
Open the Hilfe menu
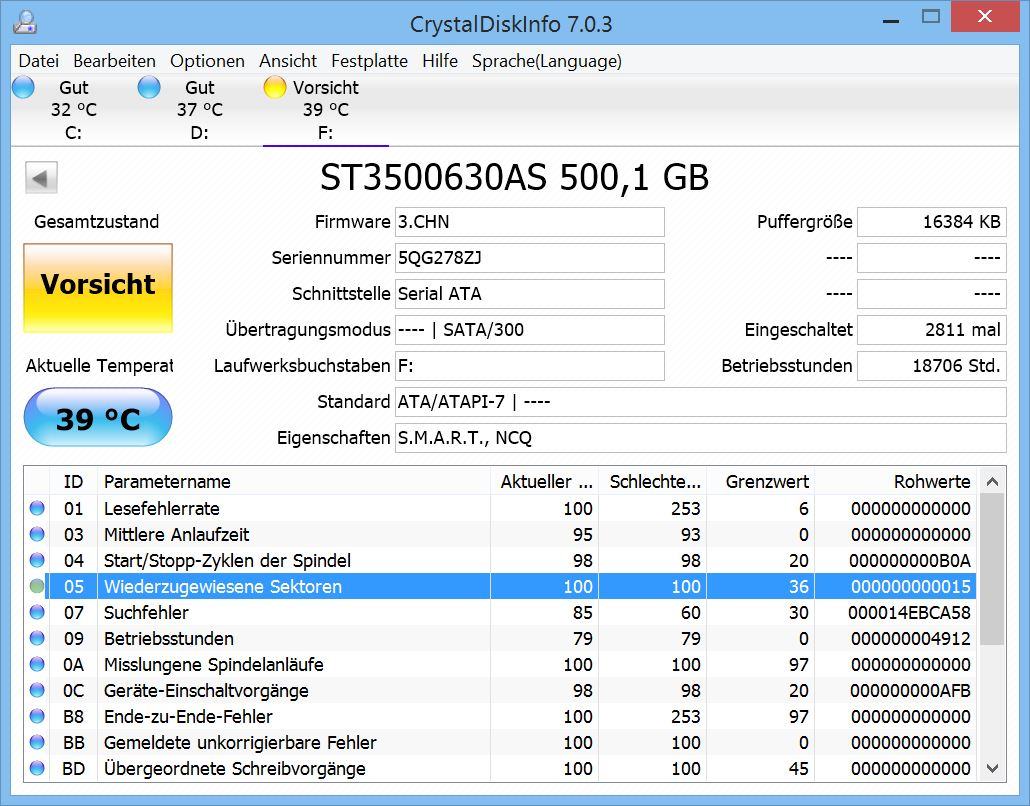440,61
